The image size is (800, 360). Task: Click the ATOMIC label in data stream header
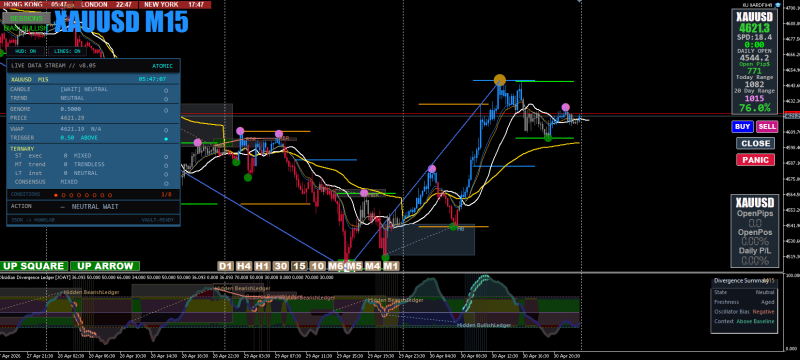[x=162, y=66]
